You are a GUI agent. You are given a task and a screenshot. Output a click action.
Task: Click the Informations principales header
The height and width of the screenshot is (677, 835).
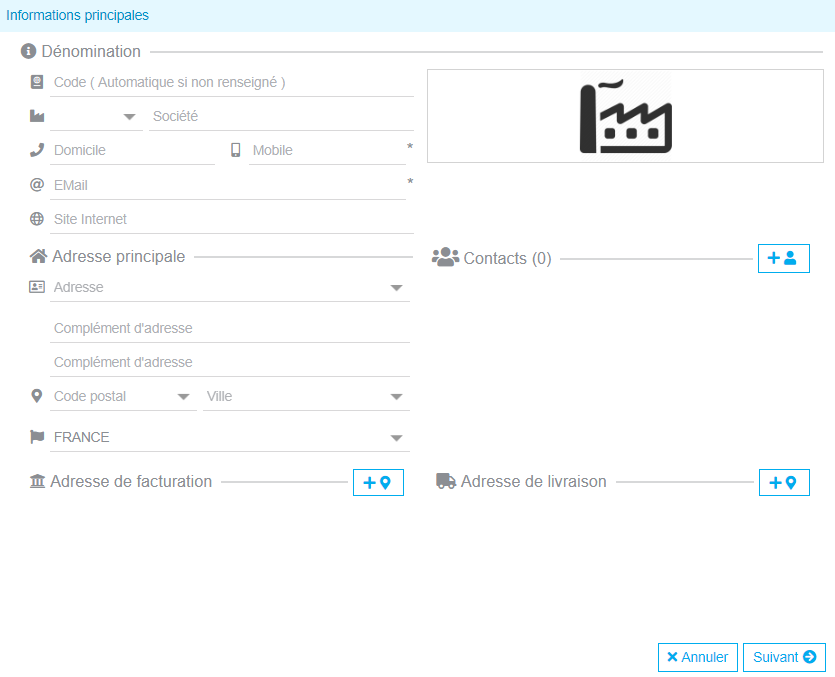pos(77,15)
